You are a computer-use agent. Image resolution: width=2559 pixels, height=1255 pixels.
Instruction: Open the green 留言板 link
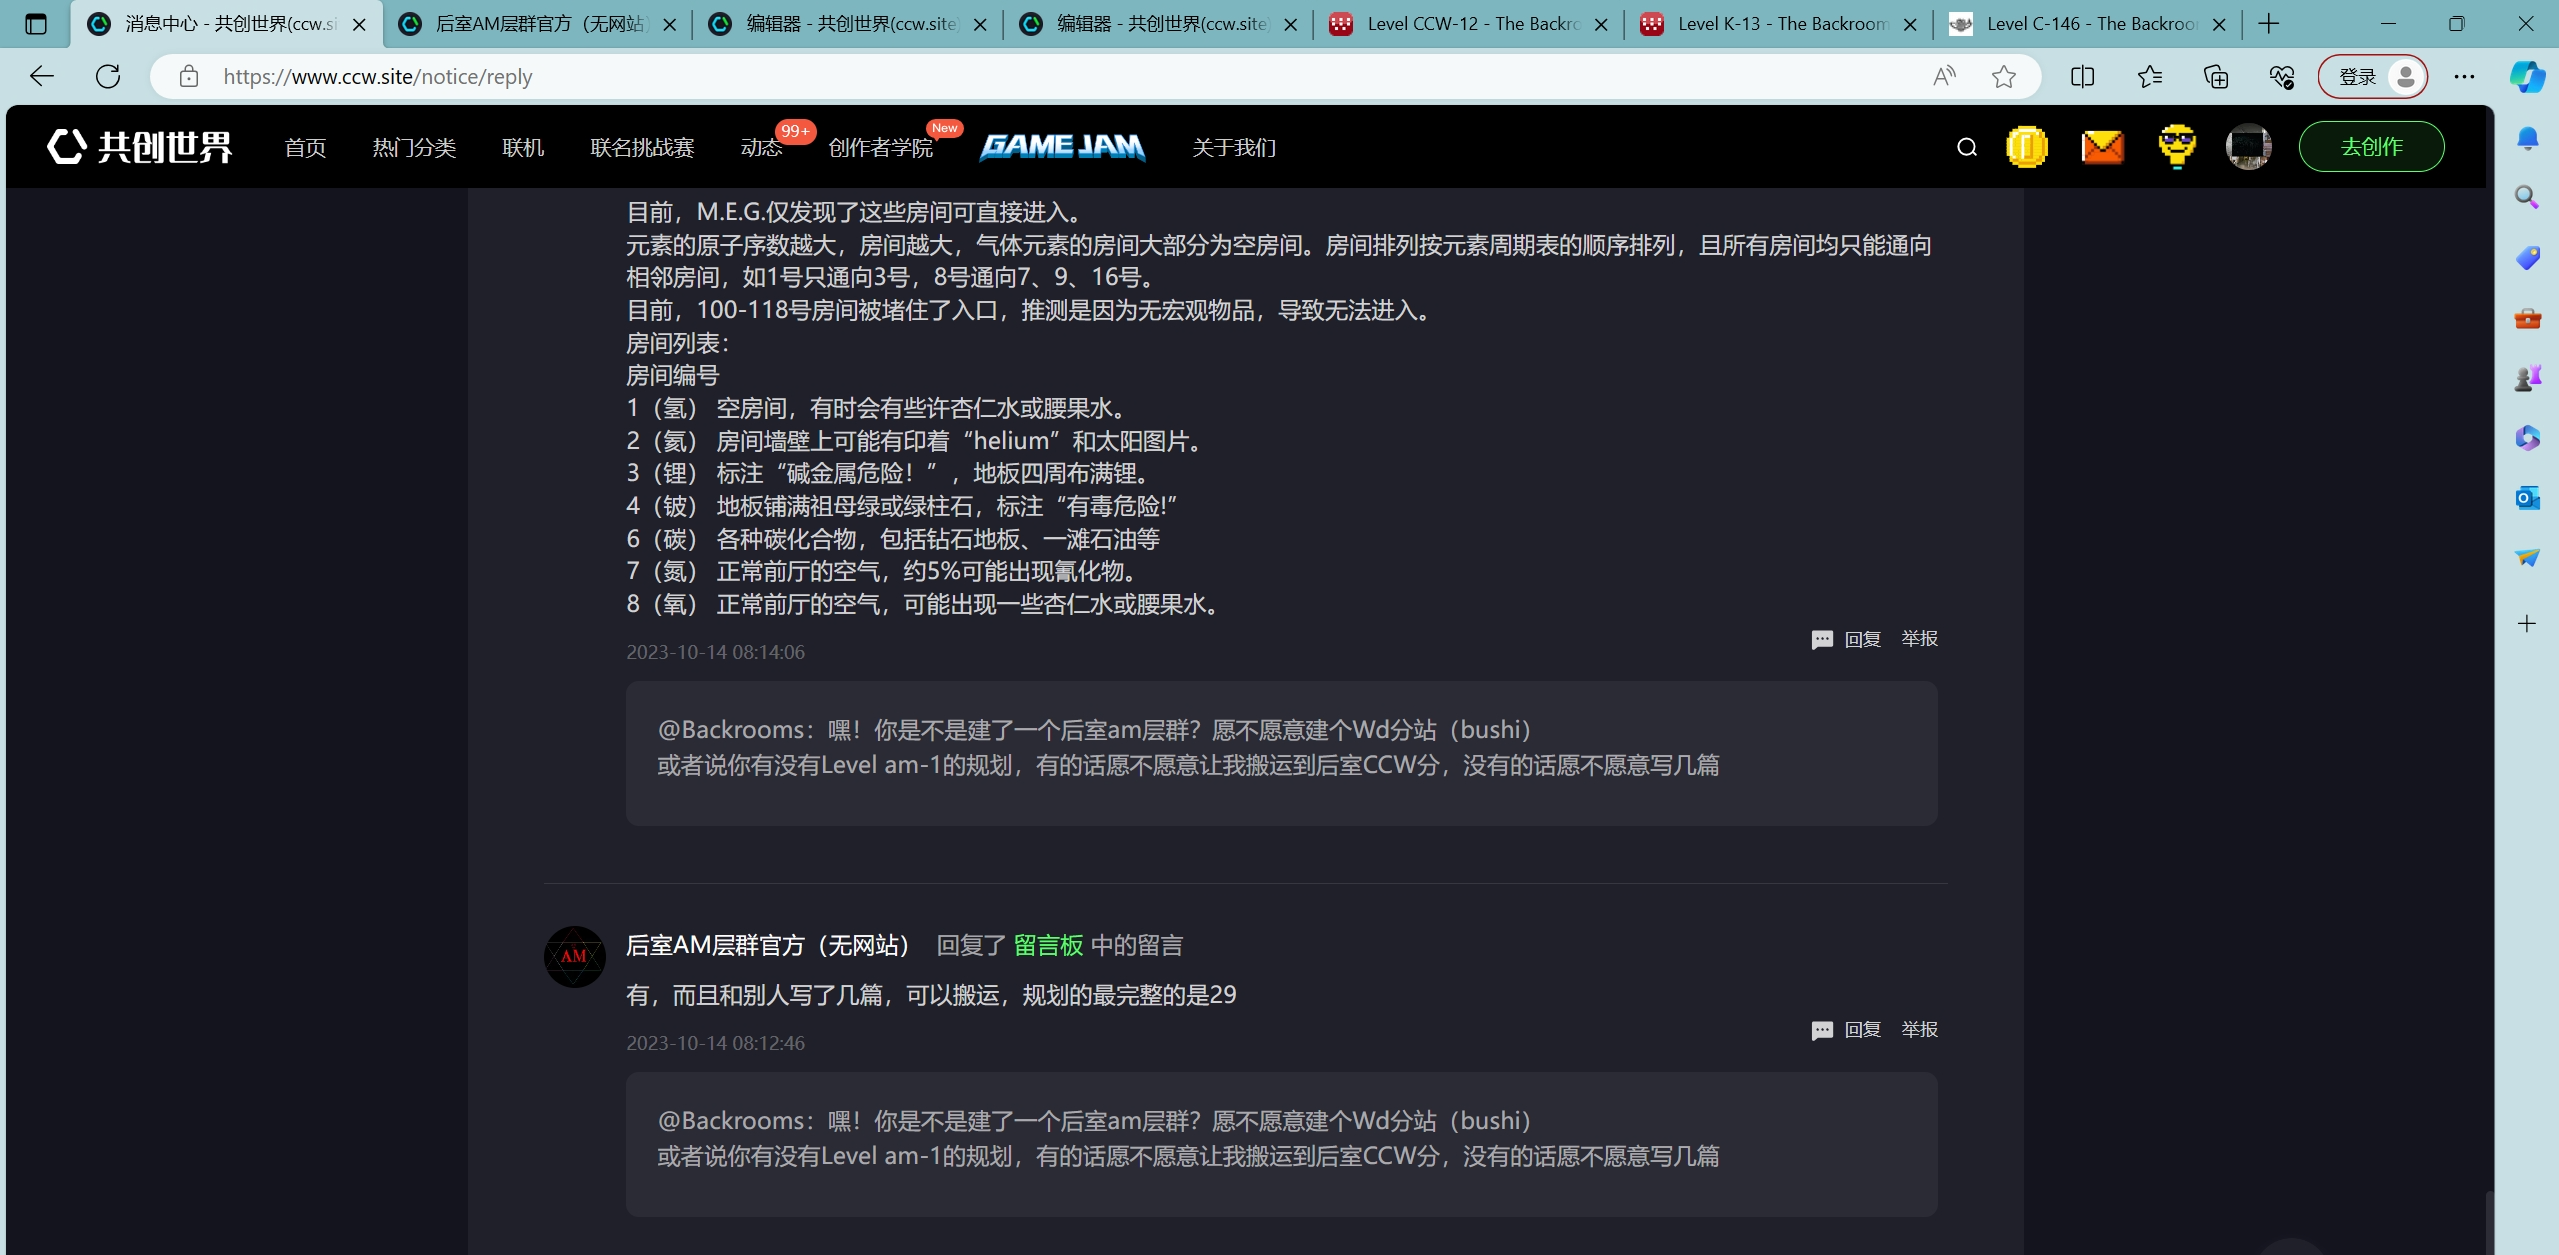point(1048,945)
